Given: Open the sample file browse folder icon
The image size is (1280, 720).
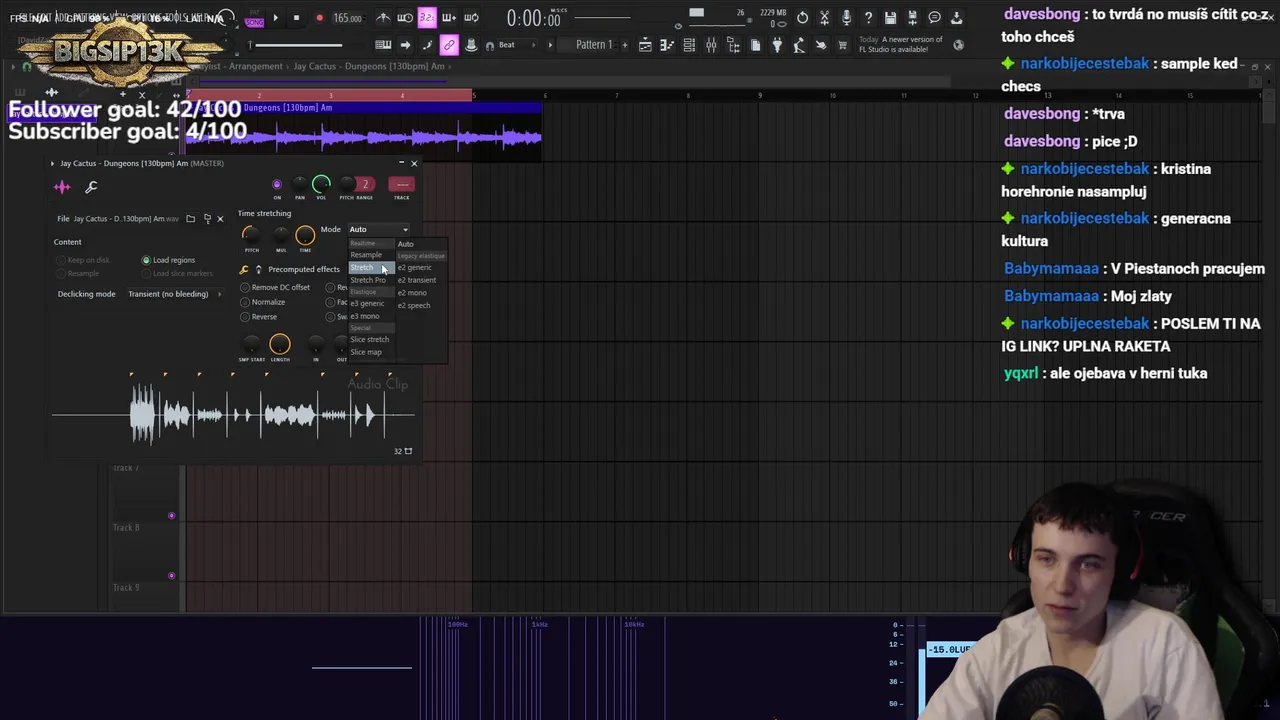Looking at the screenshot, I should click(x=190, y=218).
